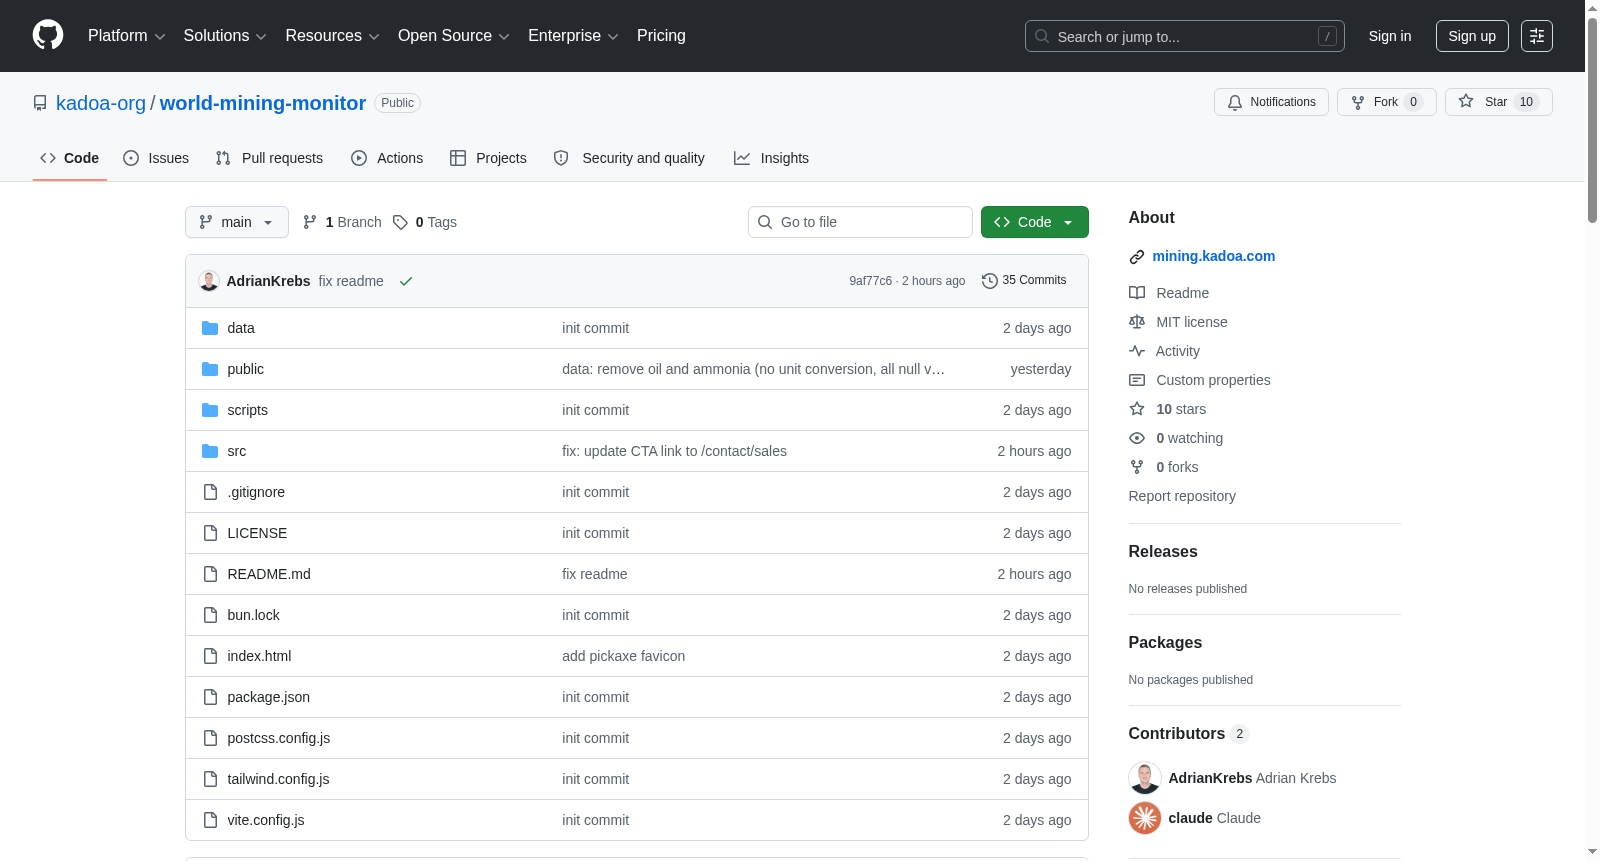Click the Activity pulse icon
Image resolution: width=1600 pixels, height=861 pixels.
1137,351
